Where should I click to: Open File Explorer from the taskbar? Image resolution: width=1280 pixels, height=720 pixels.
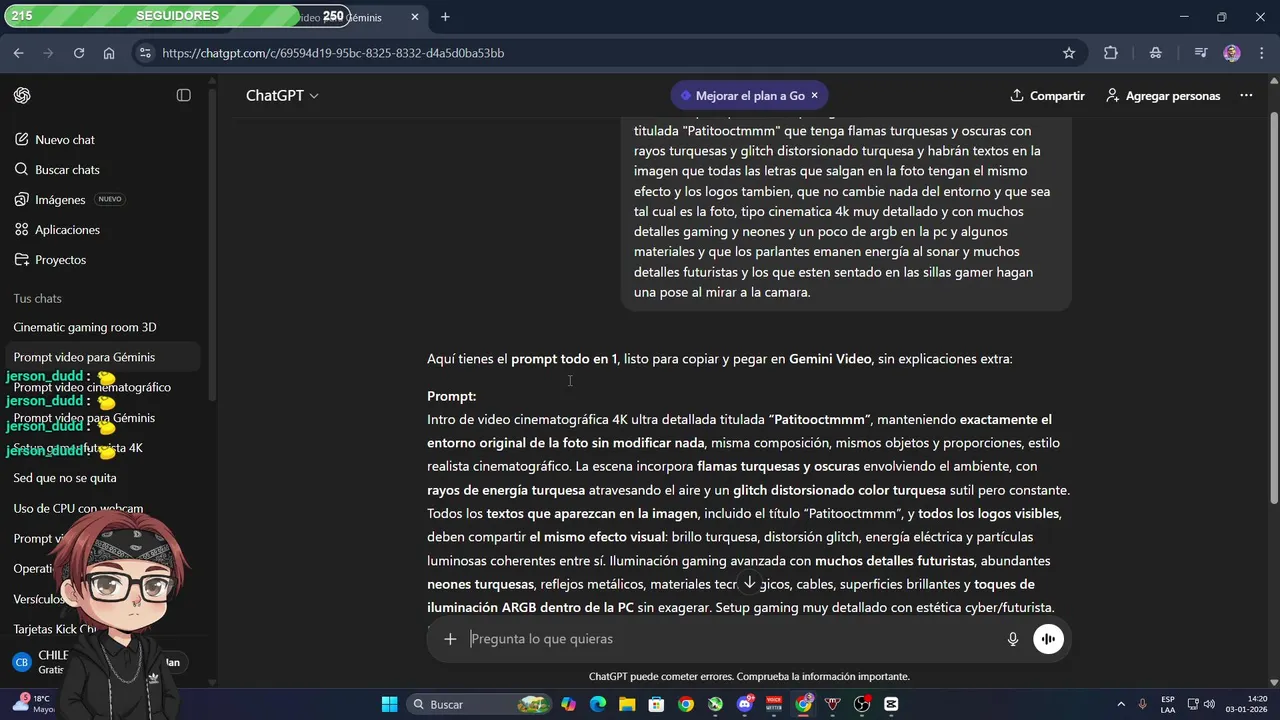tap(627, 705)
